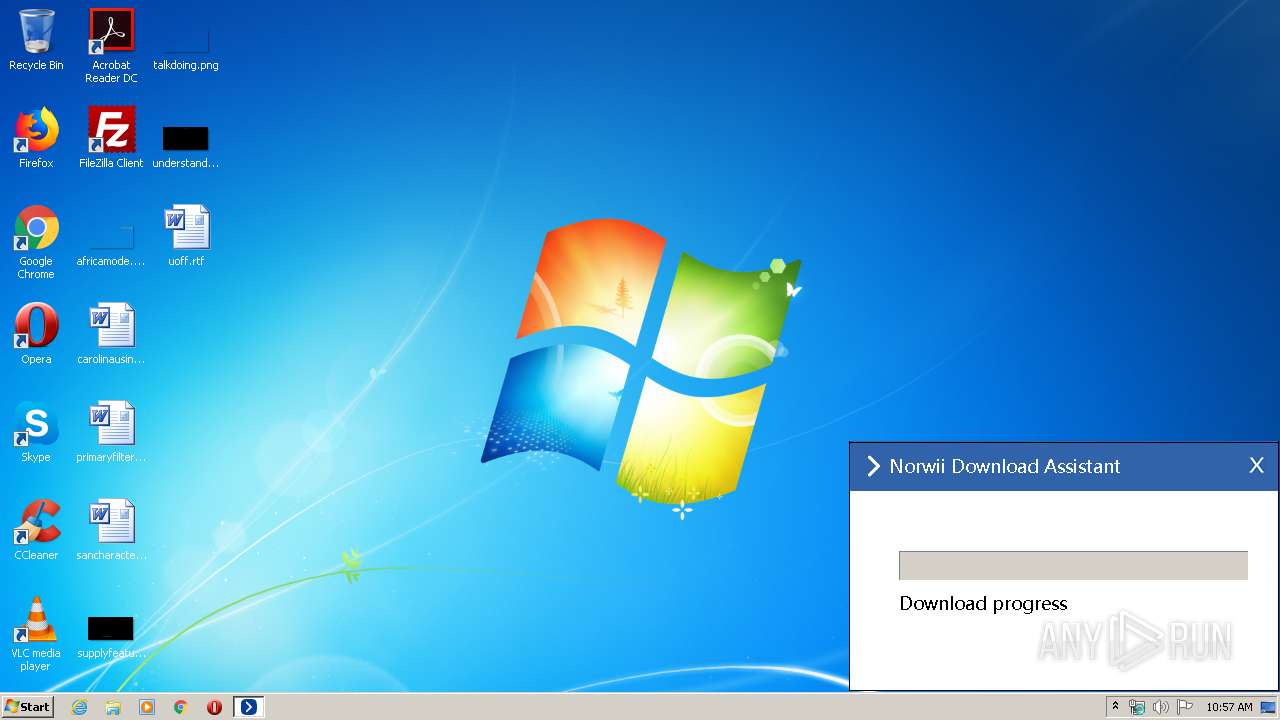Show hidden system tray icons
The width and height of the screenshot is (1280, 720).
[1115, 707]
